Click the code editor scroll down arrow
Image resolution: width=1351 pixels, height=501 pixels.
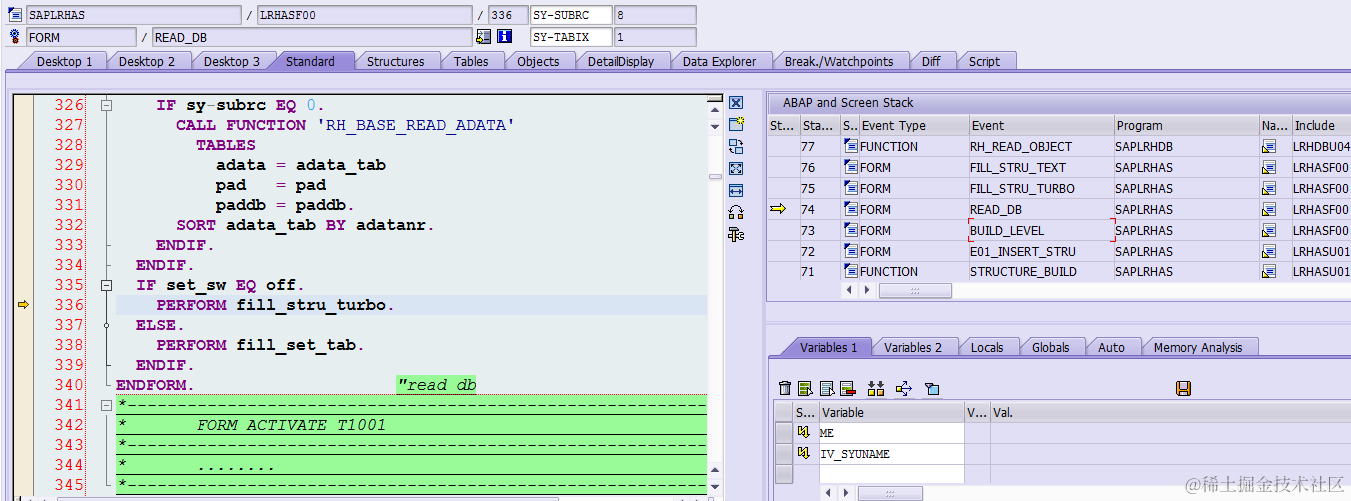[x=715, y=485]
